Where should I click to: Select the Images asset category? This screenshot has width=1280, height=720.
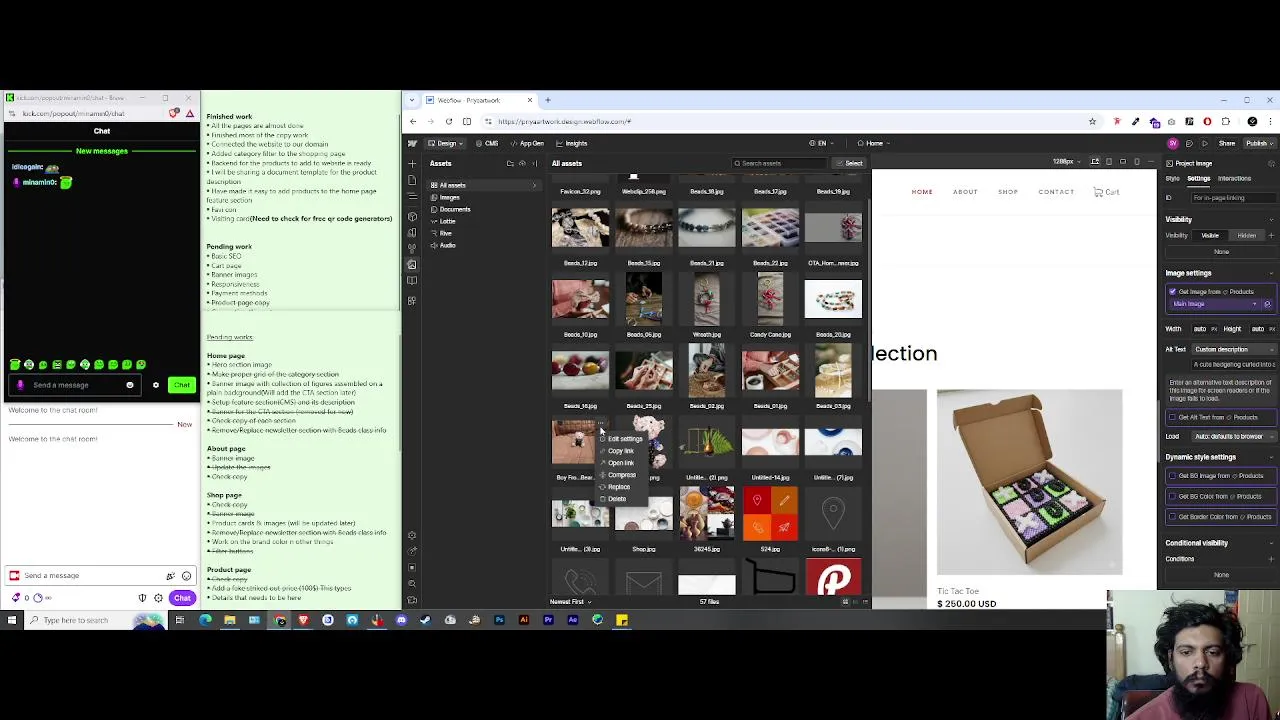[x=450, y=197]
